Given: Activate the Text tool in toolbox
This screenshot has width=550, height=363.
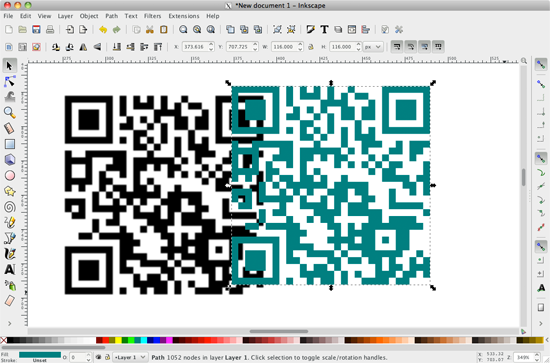Looking at the screenshot, I should [x=10, y=269].
